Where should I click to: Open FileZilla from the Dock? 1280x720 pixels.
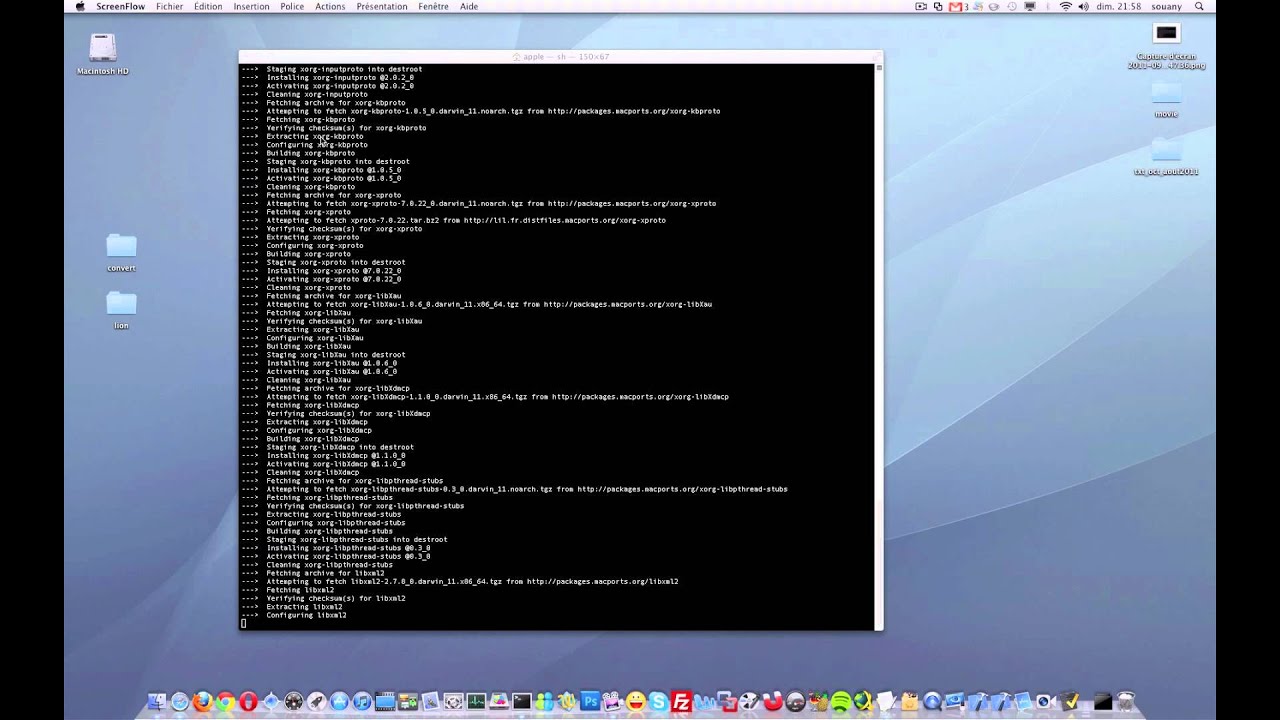(x=681, y=702)
